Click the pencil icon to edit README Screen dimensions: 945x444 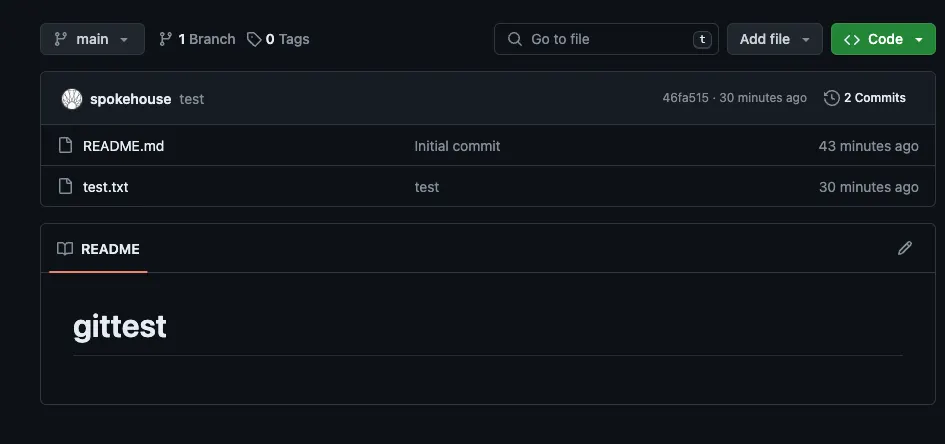pyautogui.click(x=905, y=248)
